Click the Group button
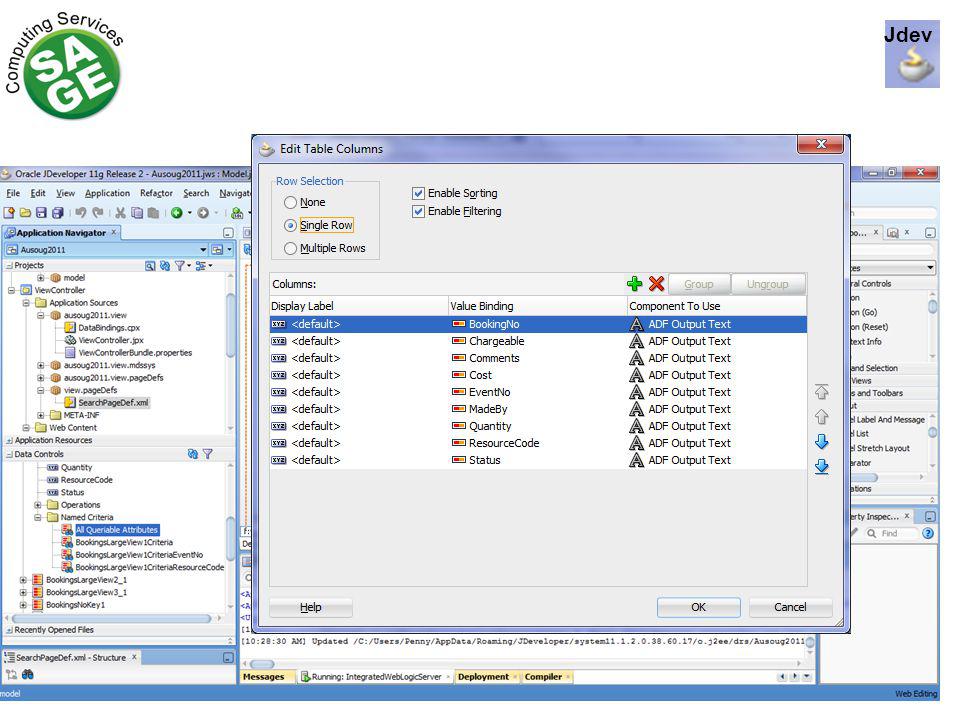 [699, 284]
